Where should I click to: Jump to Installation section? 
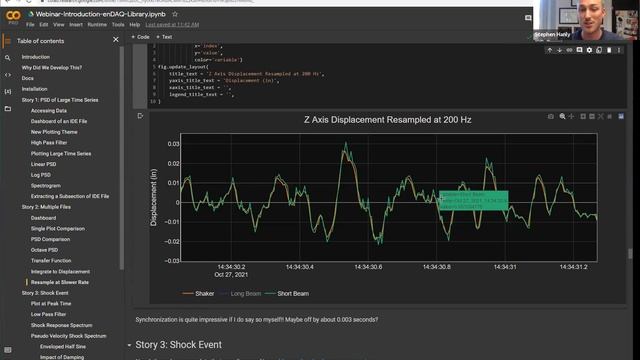34,89
